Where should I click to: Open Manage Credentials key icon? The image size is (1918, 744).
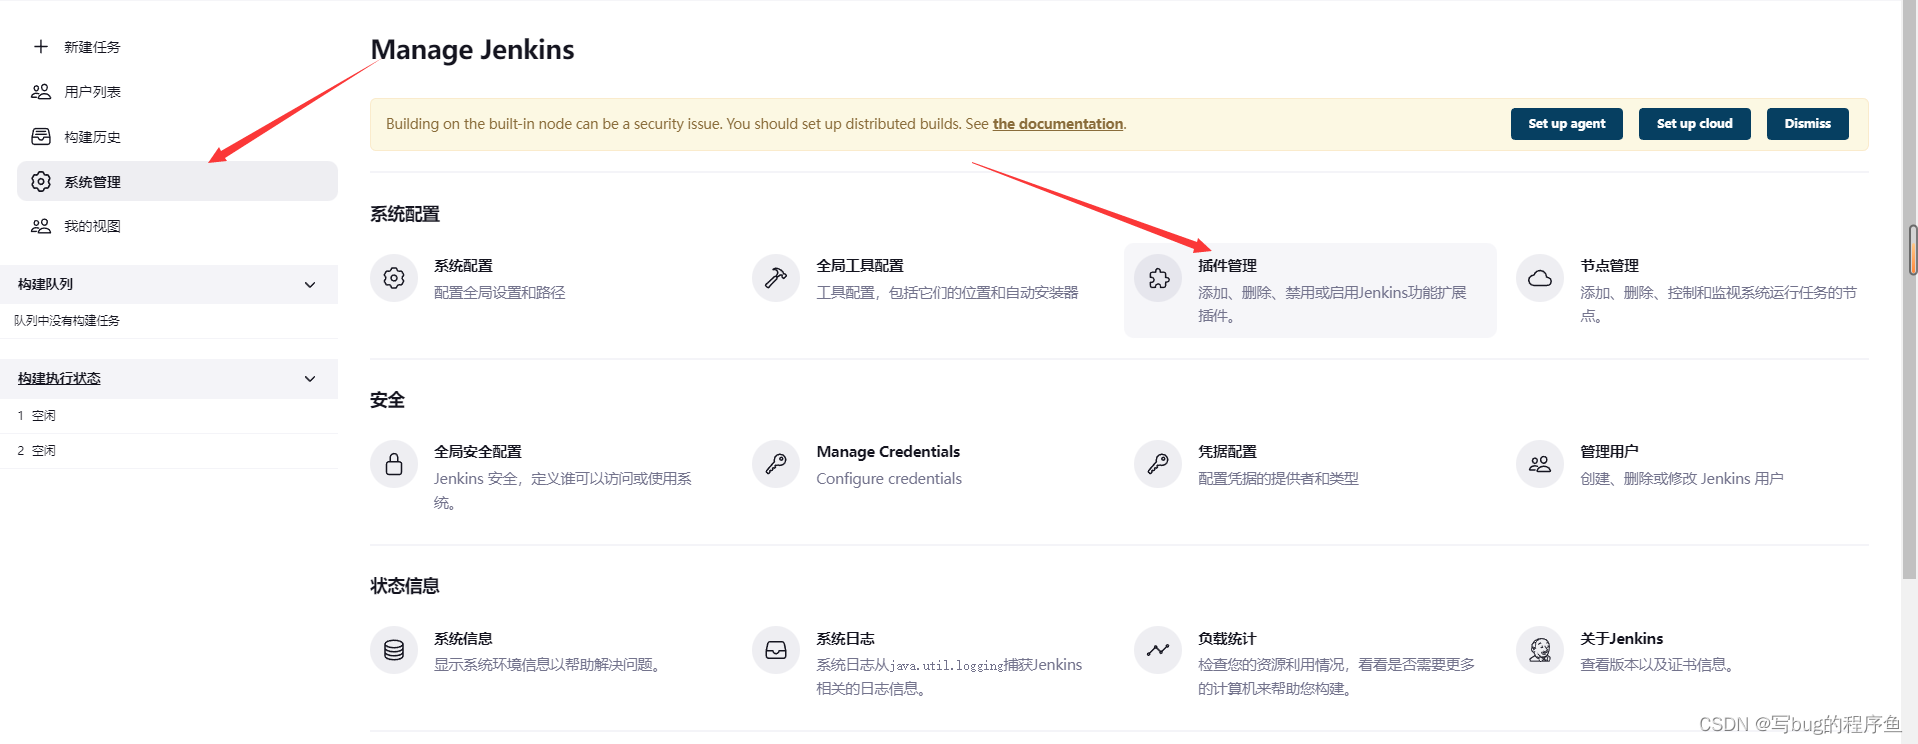pos(776,464)
